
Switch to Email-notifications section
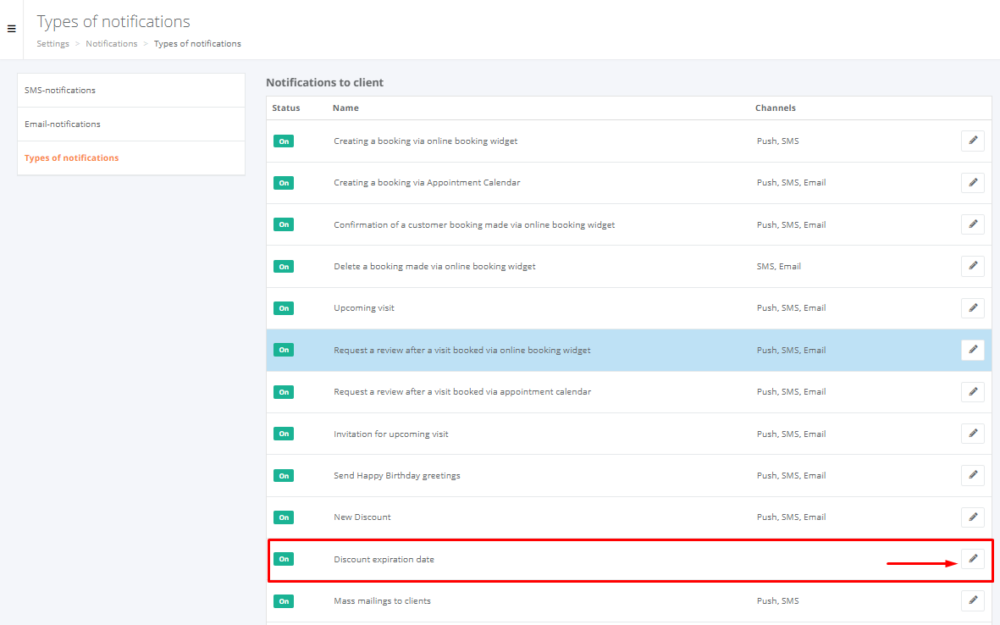coord(62,124)
